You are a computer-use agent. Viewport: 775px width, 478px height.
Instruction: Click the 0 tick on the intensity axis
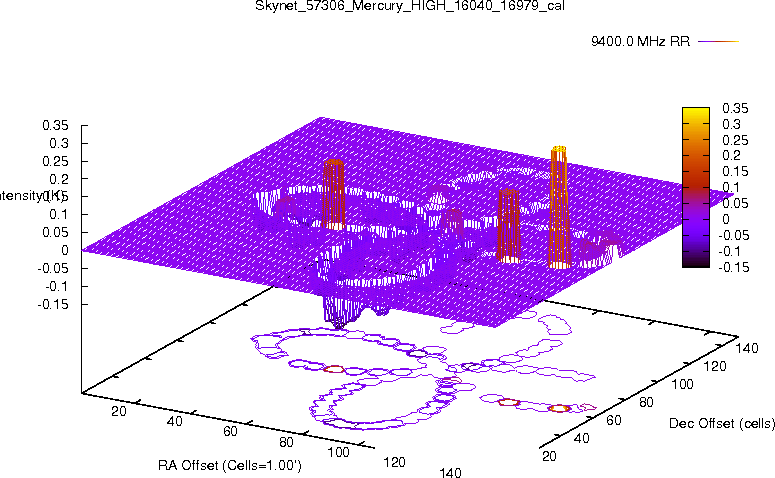click(64, 251)
